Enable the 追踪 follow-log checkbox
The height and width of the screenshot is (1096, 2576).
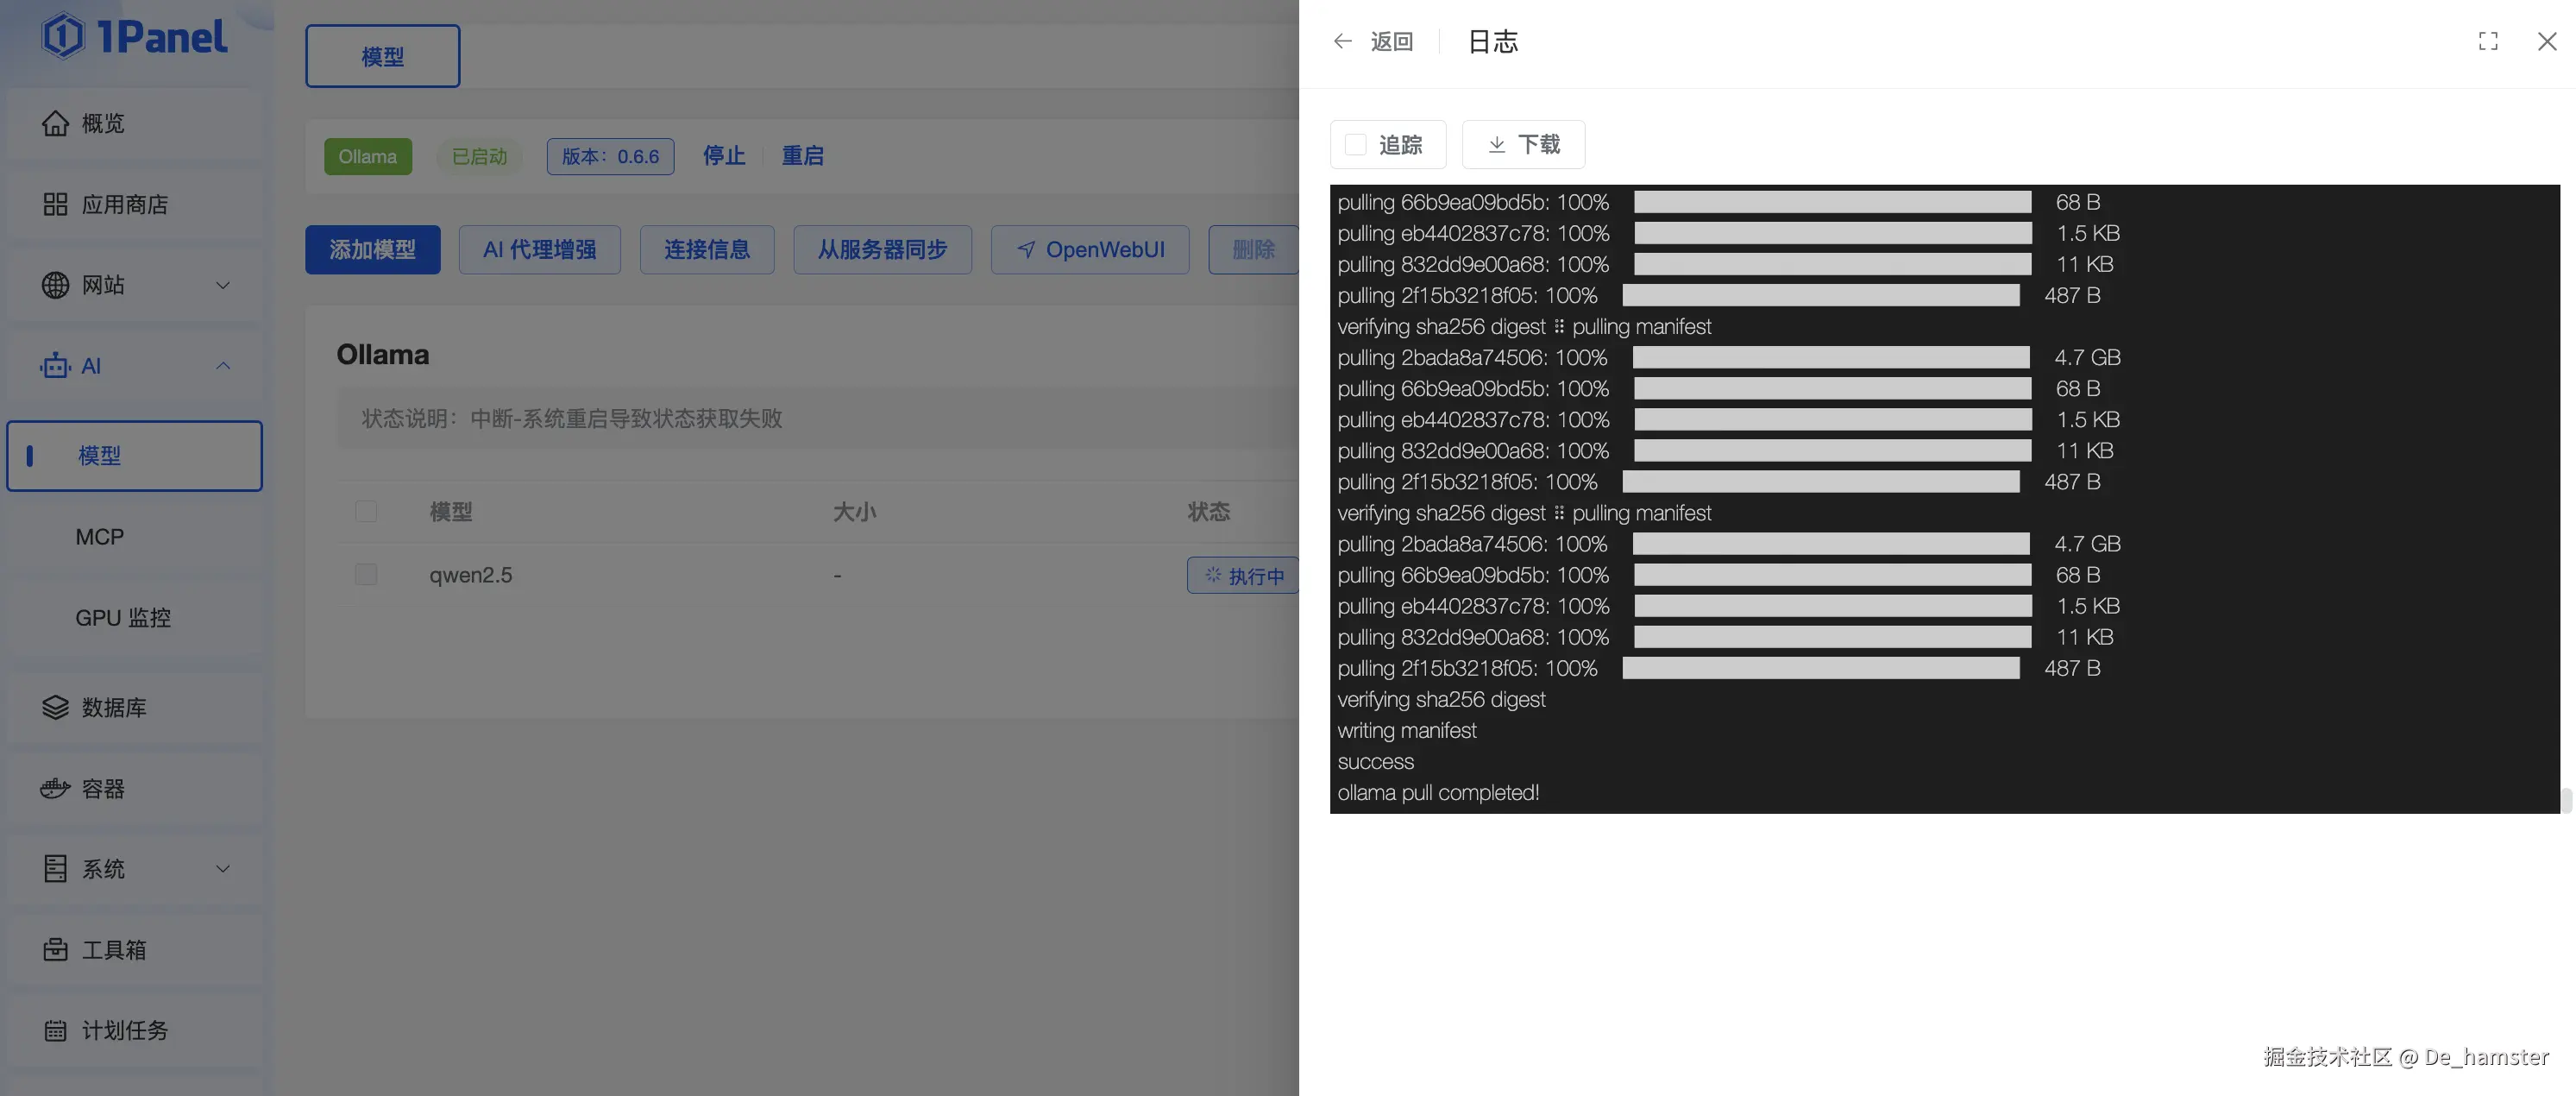(1355, 145)
